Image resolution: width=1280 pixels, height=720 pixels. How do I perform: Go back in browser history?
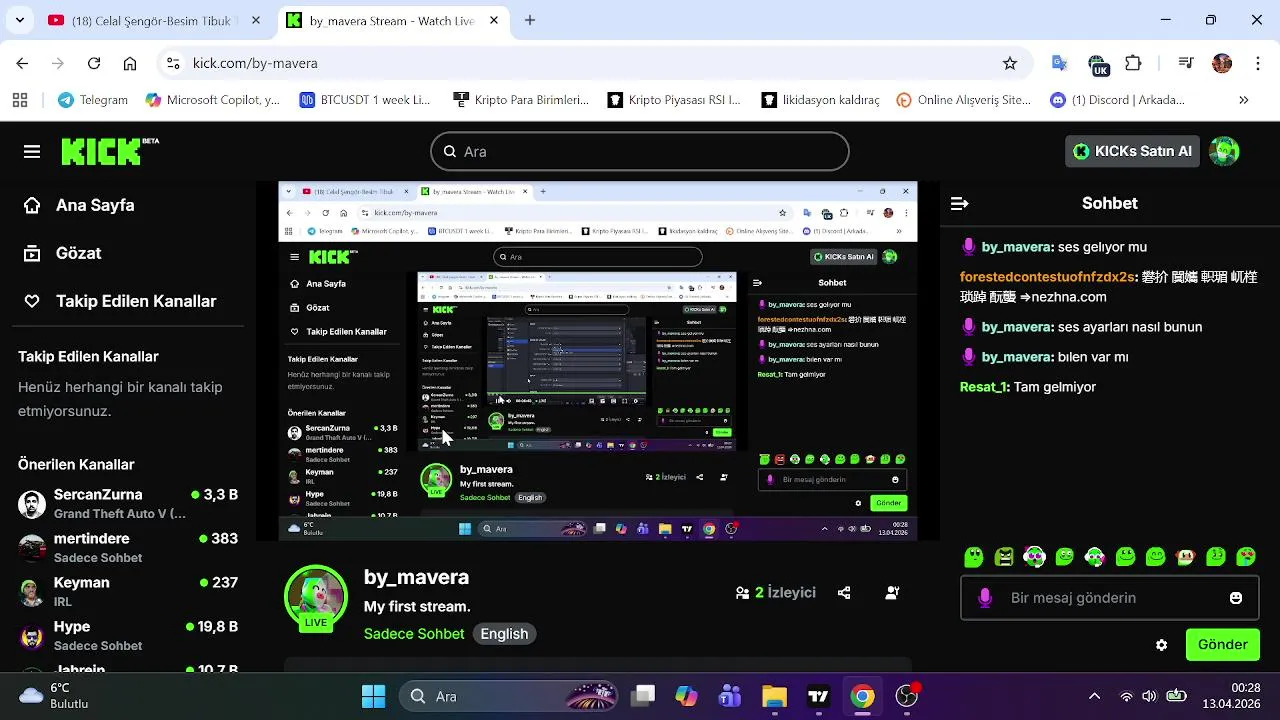22,63
